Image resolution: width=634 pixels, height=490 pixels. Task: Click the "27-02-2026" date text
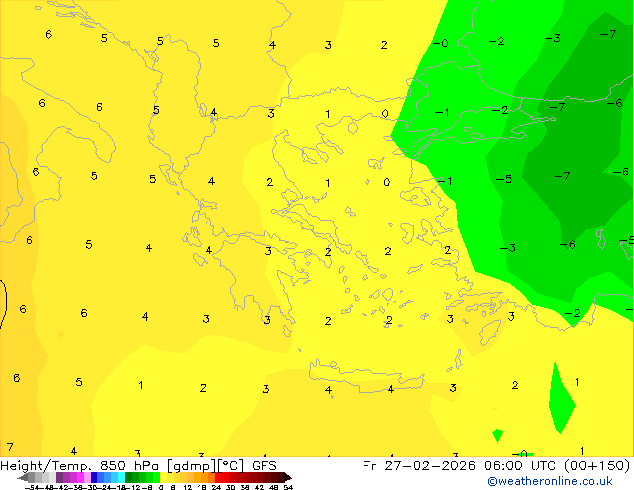430,466
